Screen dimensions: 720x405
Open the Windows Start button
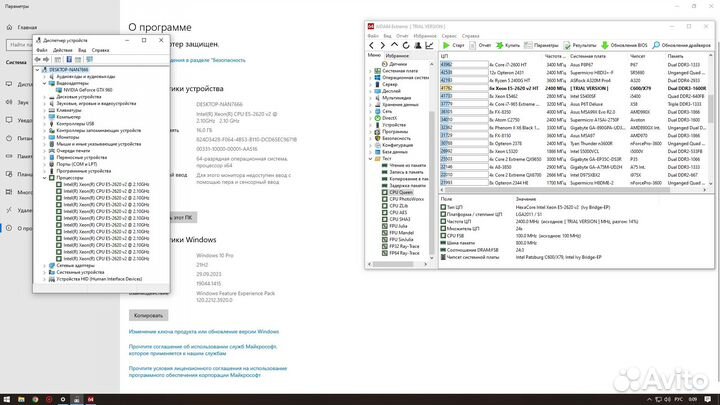6,399
